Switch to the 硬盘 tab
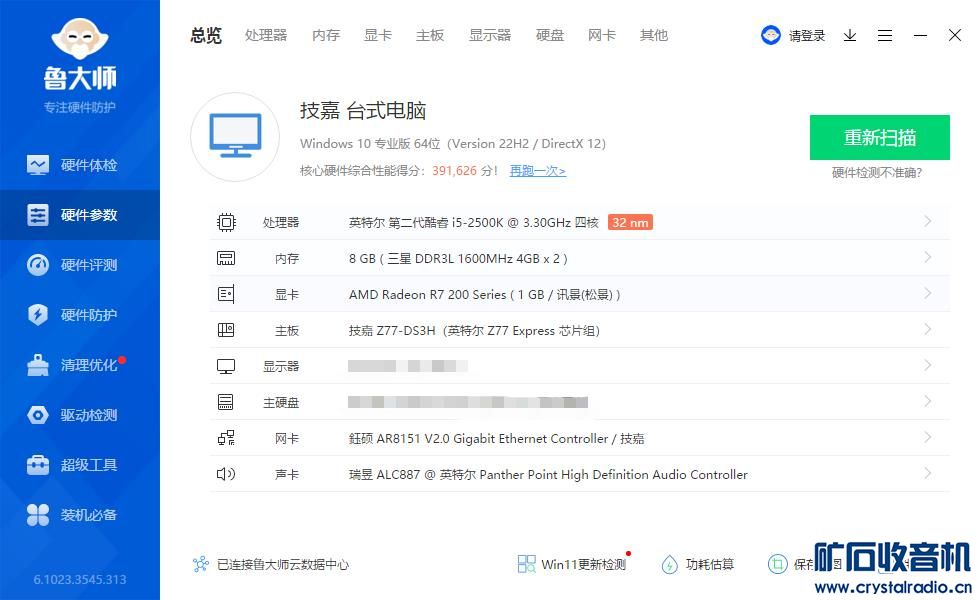This screenshot has width=980, height=600. click(550, 36)
